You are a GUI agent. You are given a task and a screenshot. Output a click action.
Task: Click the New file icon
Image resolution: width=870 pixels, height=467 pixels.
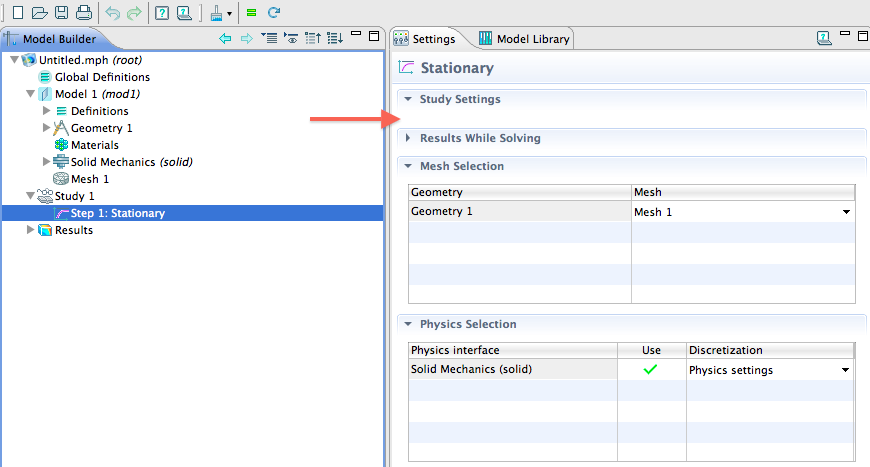(17, 13)
